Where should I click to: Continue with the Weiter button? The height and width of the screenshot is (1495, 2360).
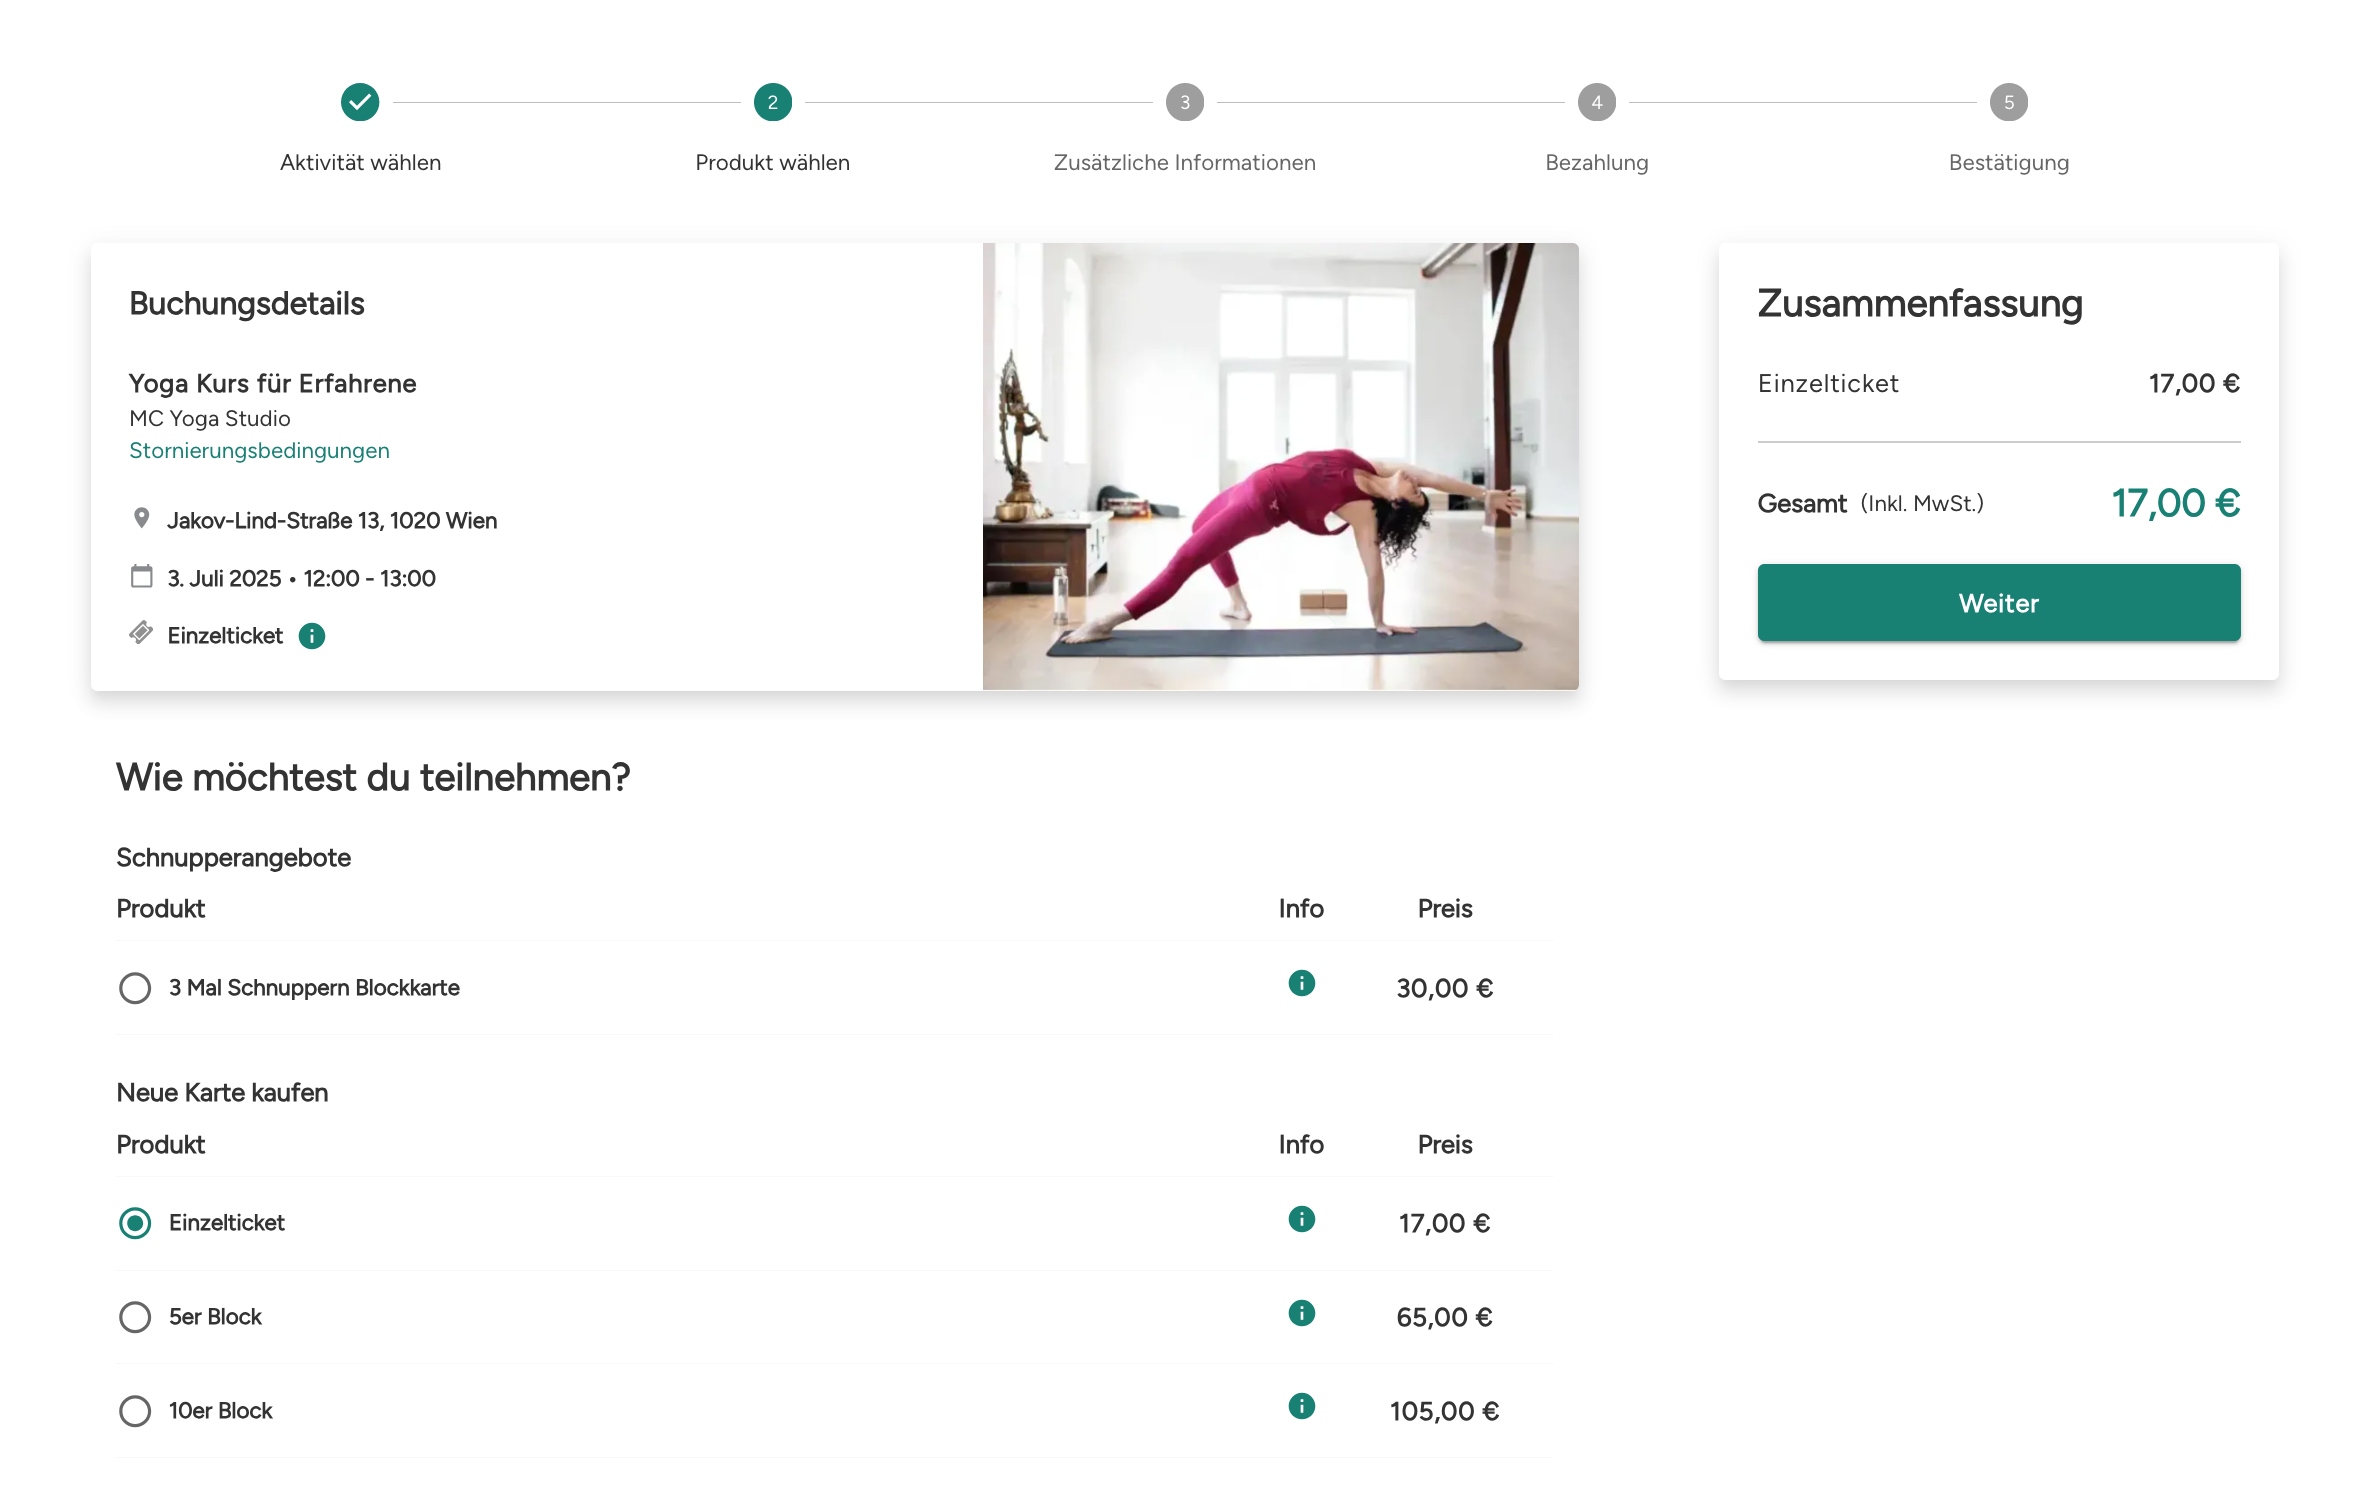pos(1999,603)
